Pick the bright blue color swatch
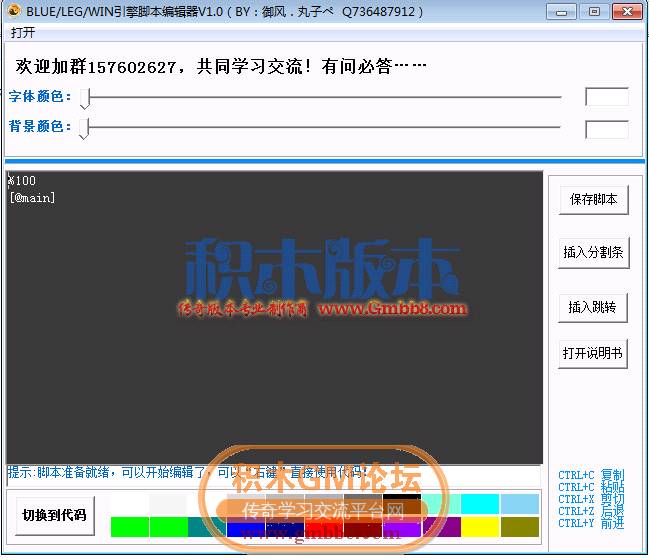Viewport: 649px width, 560px height. click(246, 526)
